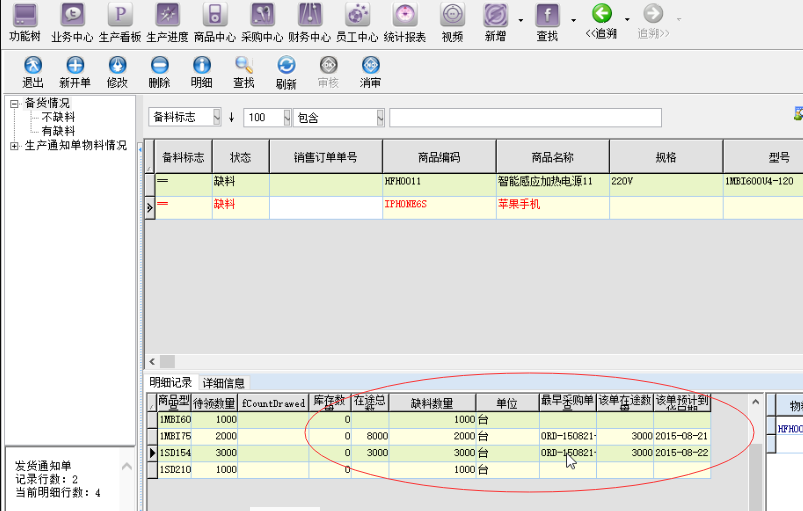Open 采购中心 purchasing center
This screenshot has width=803, height=511.
click(262, 22)
